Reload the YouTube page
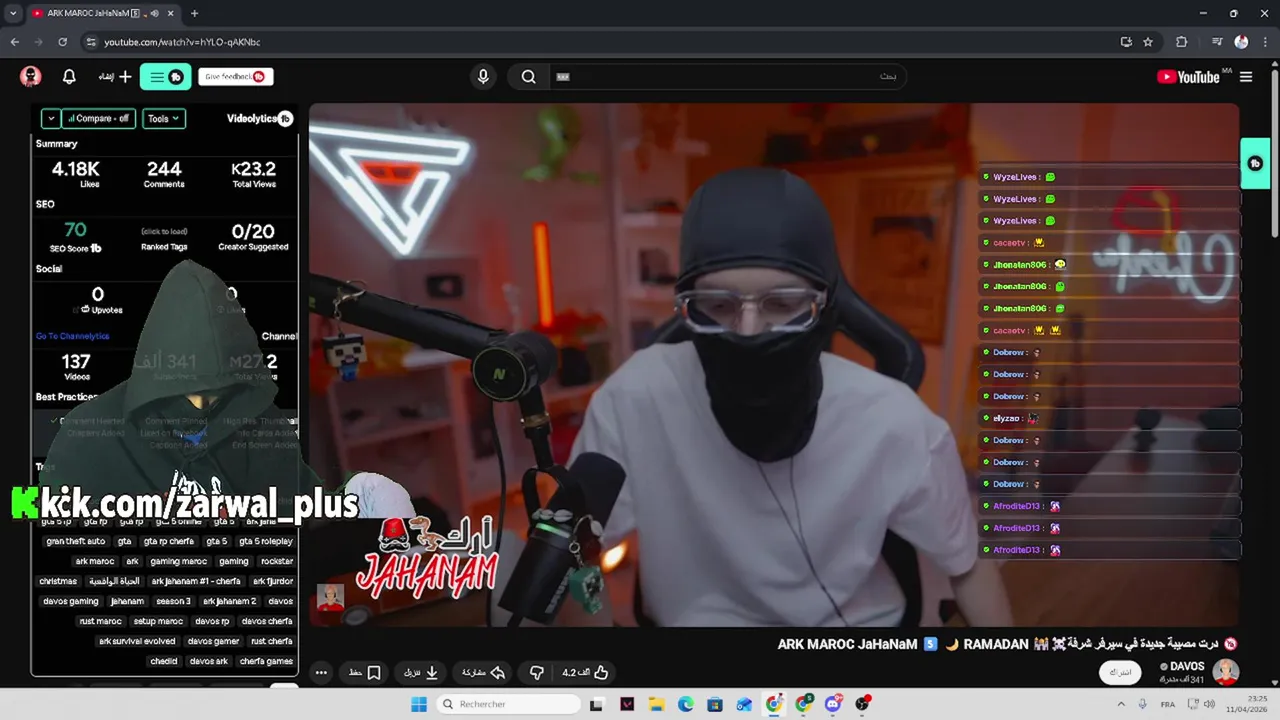Viewport: 1280px width, 720px height. click(x=62, y=42)
